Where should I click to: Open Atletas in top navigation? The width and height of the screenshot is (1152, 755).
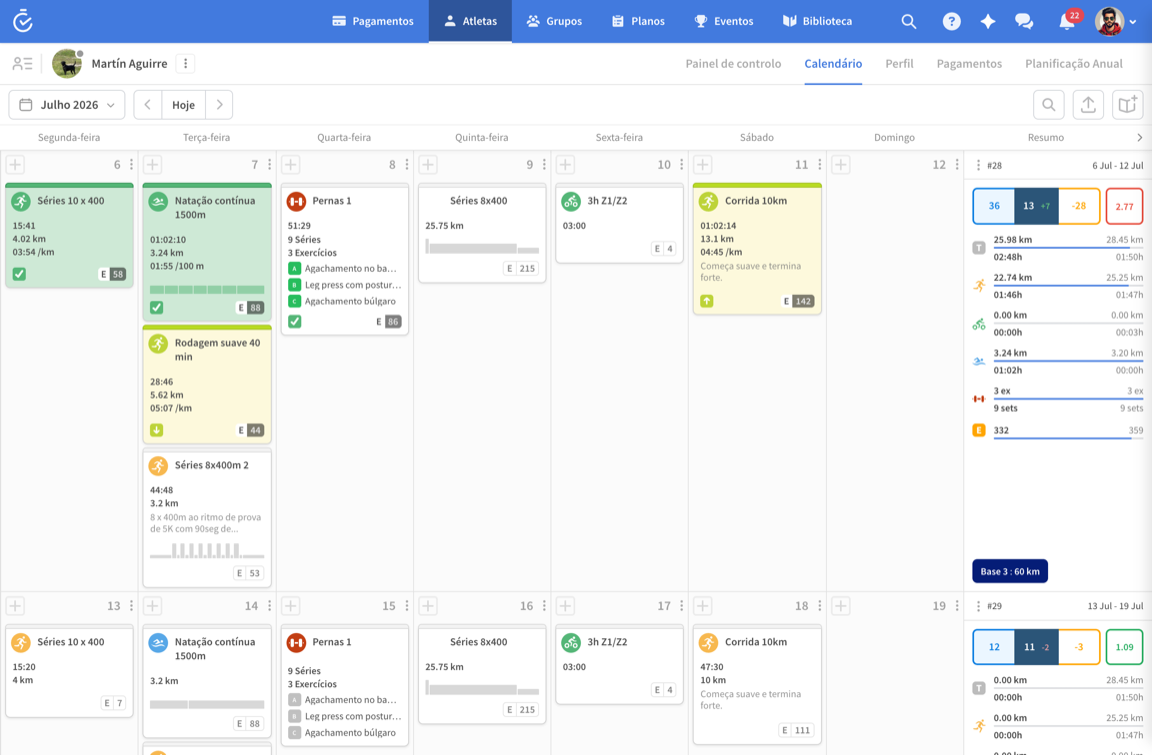470,21
